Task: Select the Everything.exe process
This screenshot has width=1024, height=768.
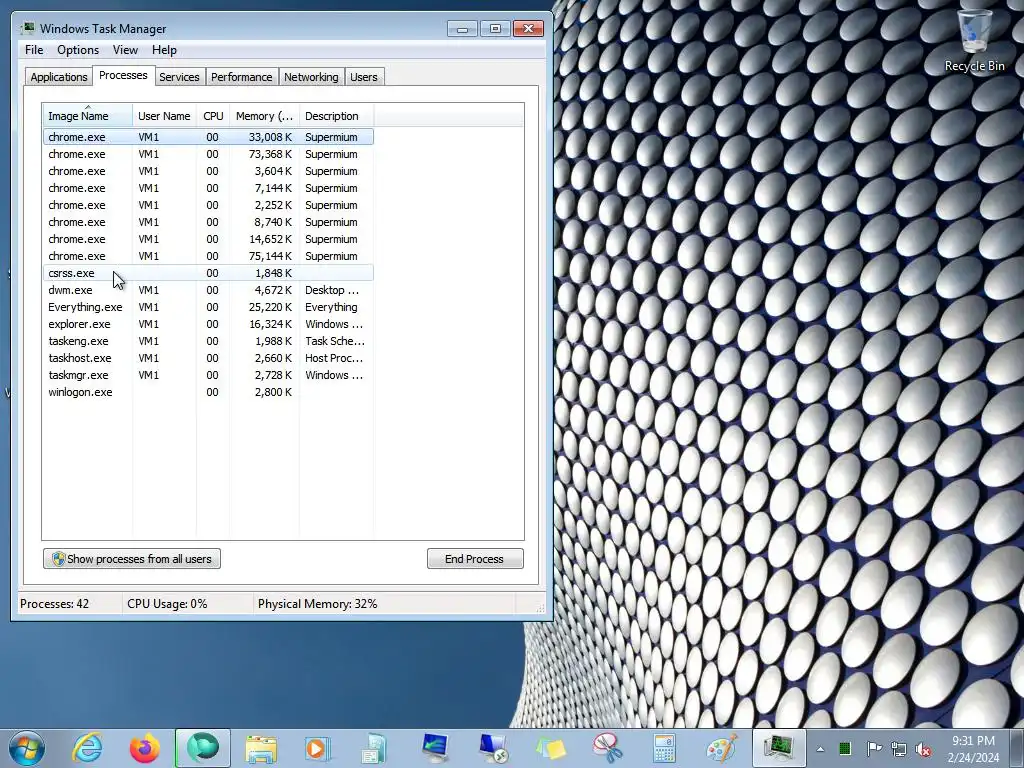Action: pos(208,307)
